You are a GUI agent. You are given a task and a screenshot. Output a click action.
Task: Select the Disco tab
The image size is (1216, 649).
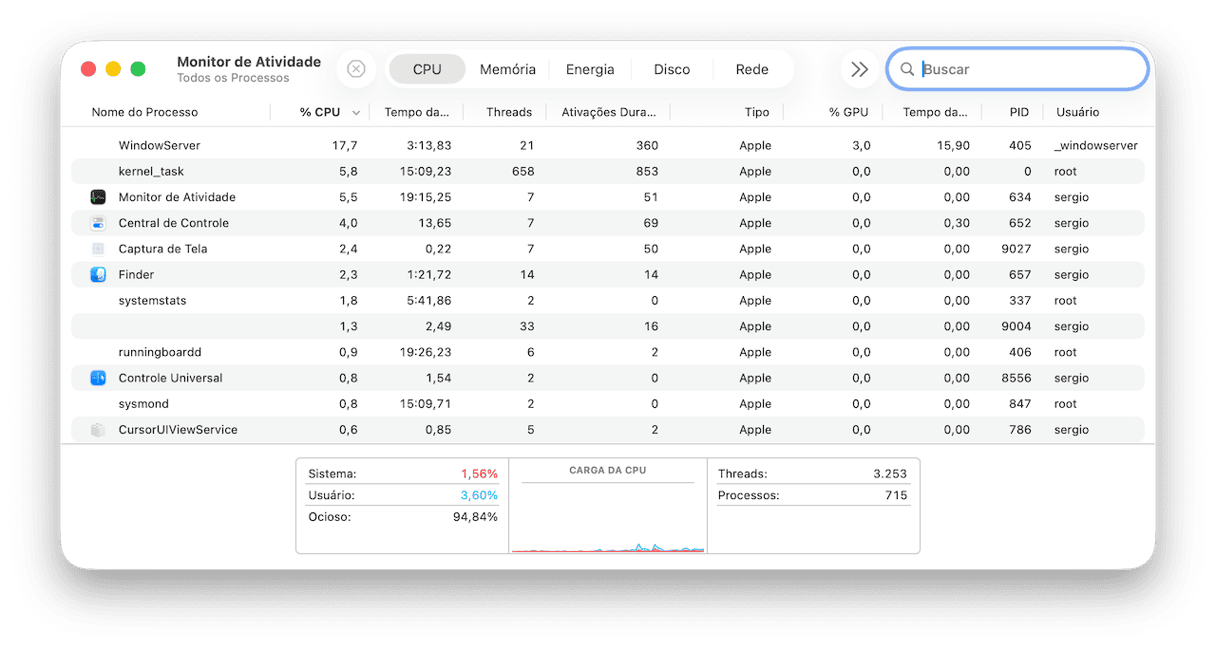(x=672, y=69)
